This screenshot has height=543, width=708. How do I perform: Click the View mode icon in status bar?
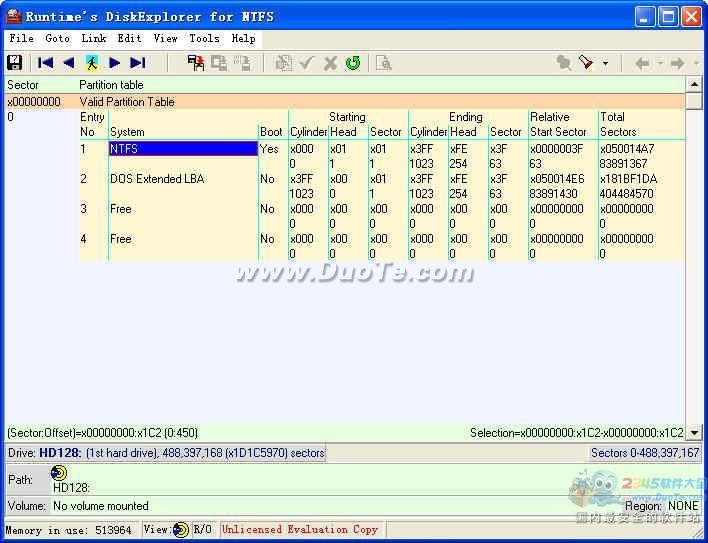tap(181, 529)
